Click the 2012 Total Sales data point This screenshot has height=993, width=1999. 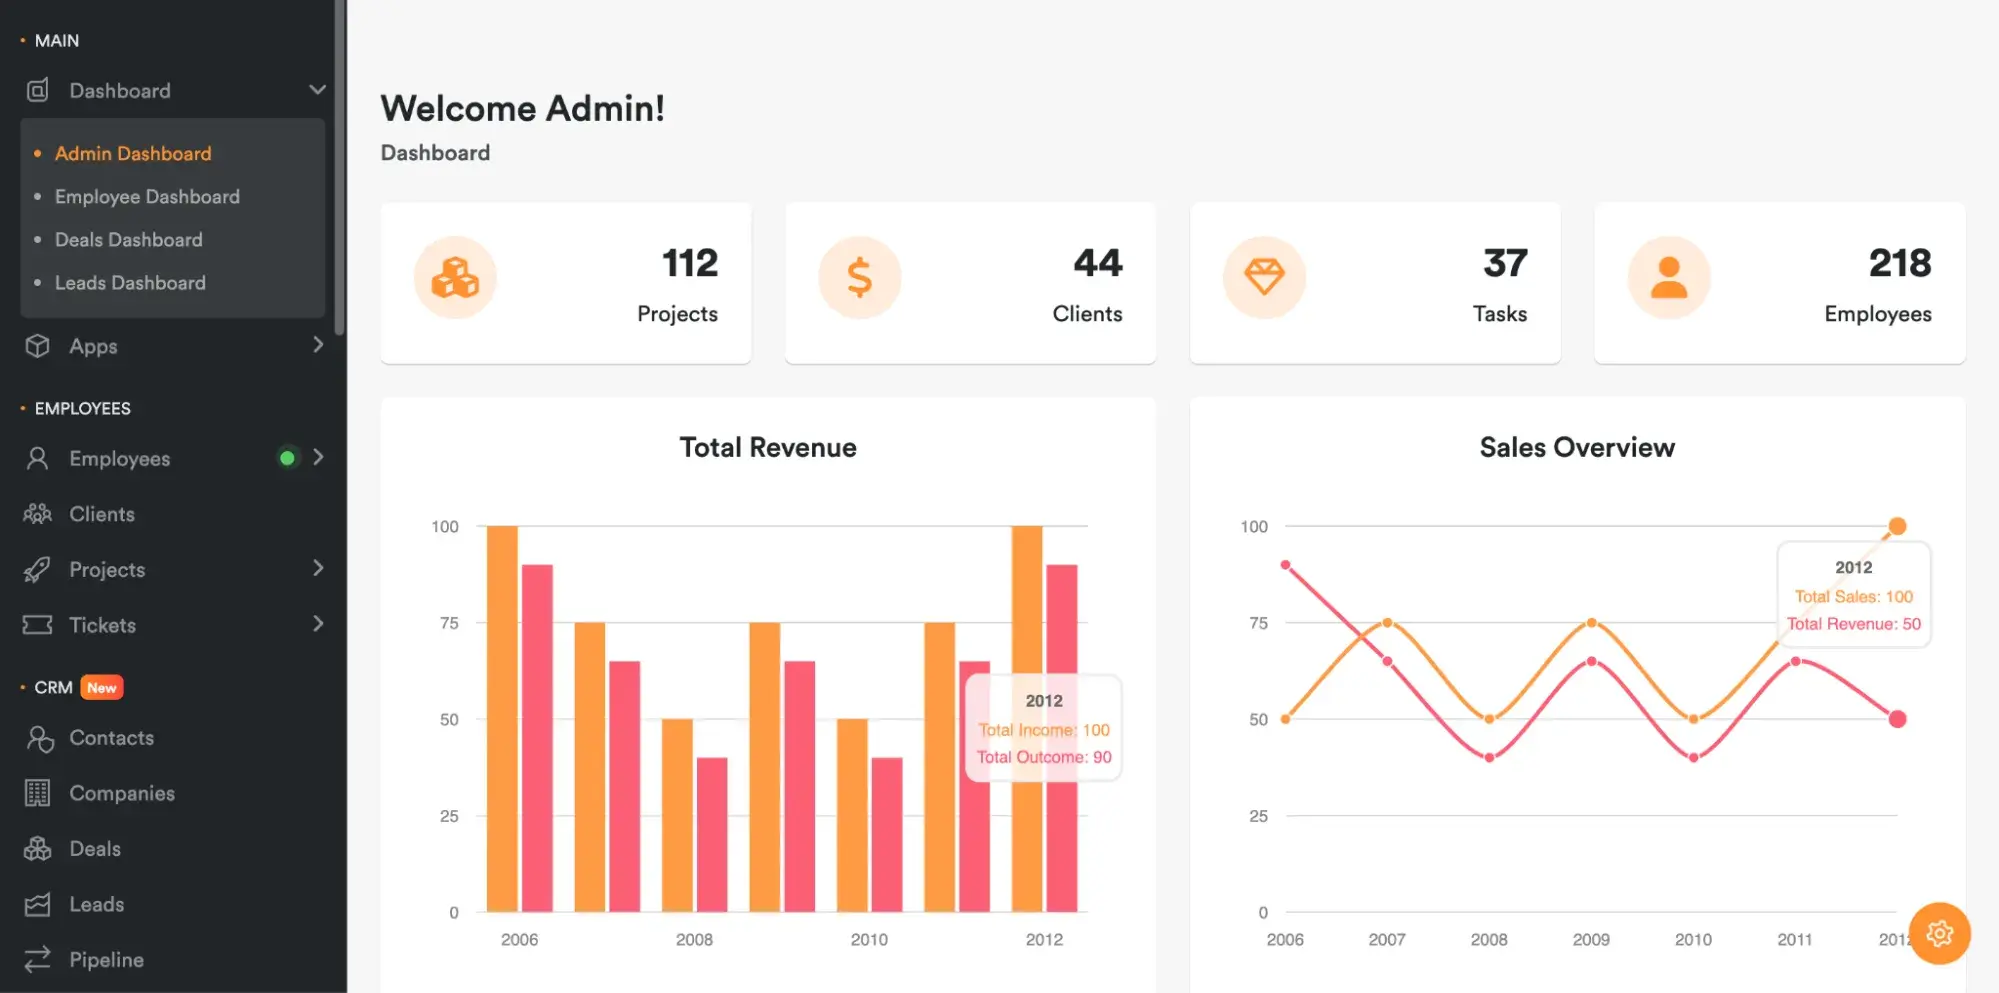click(1896, 526)
